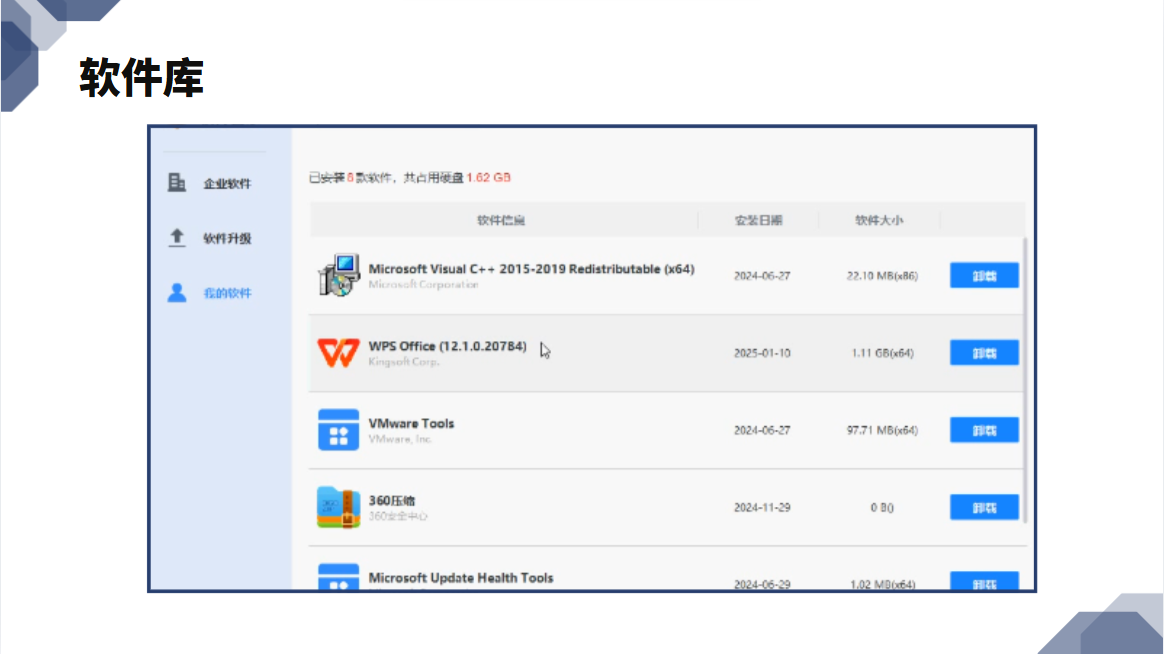
Task: Click the 软件信息 column header
Action: click(x=501, y=220)
